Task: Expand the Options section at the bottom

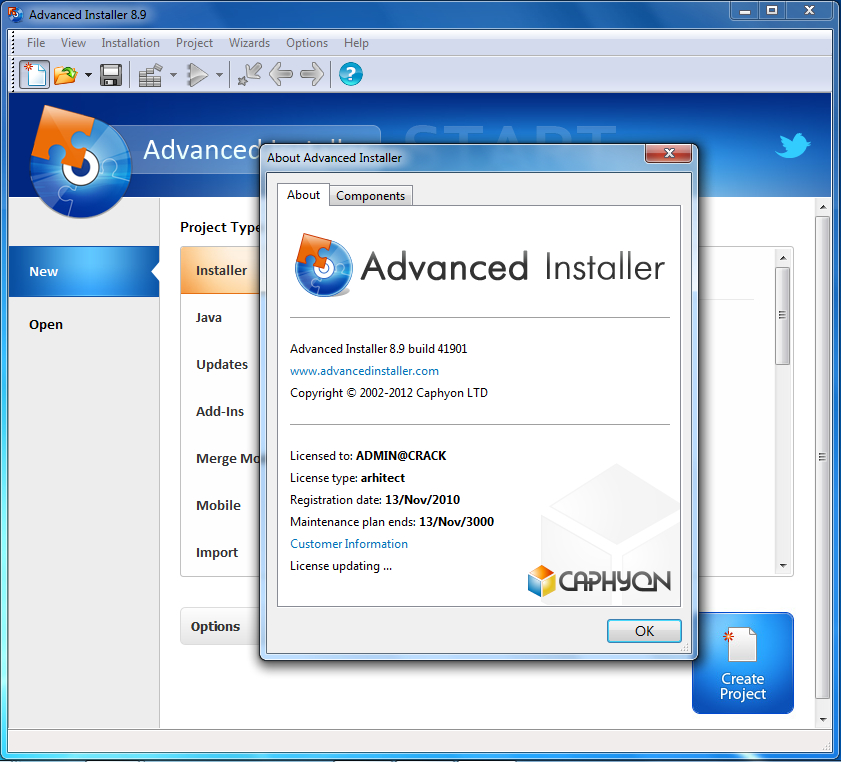Action: click(x=217, y=626)
